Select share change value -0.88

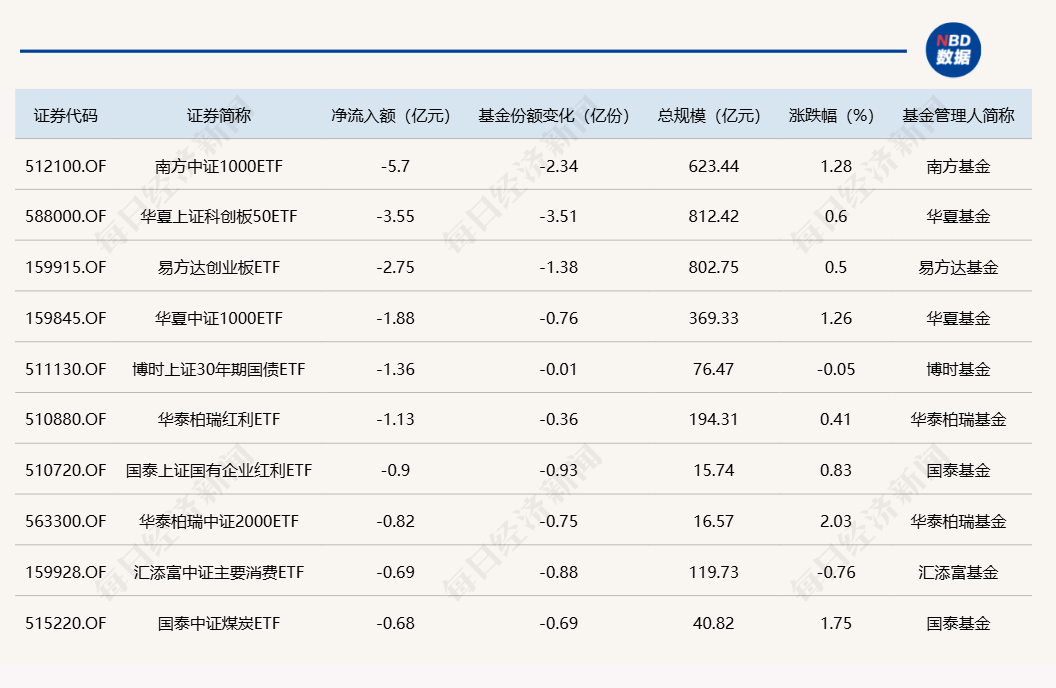[559, 572]
